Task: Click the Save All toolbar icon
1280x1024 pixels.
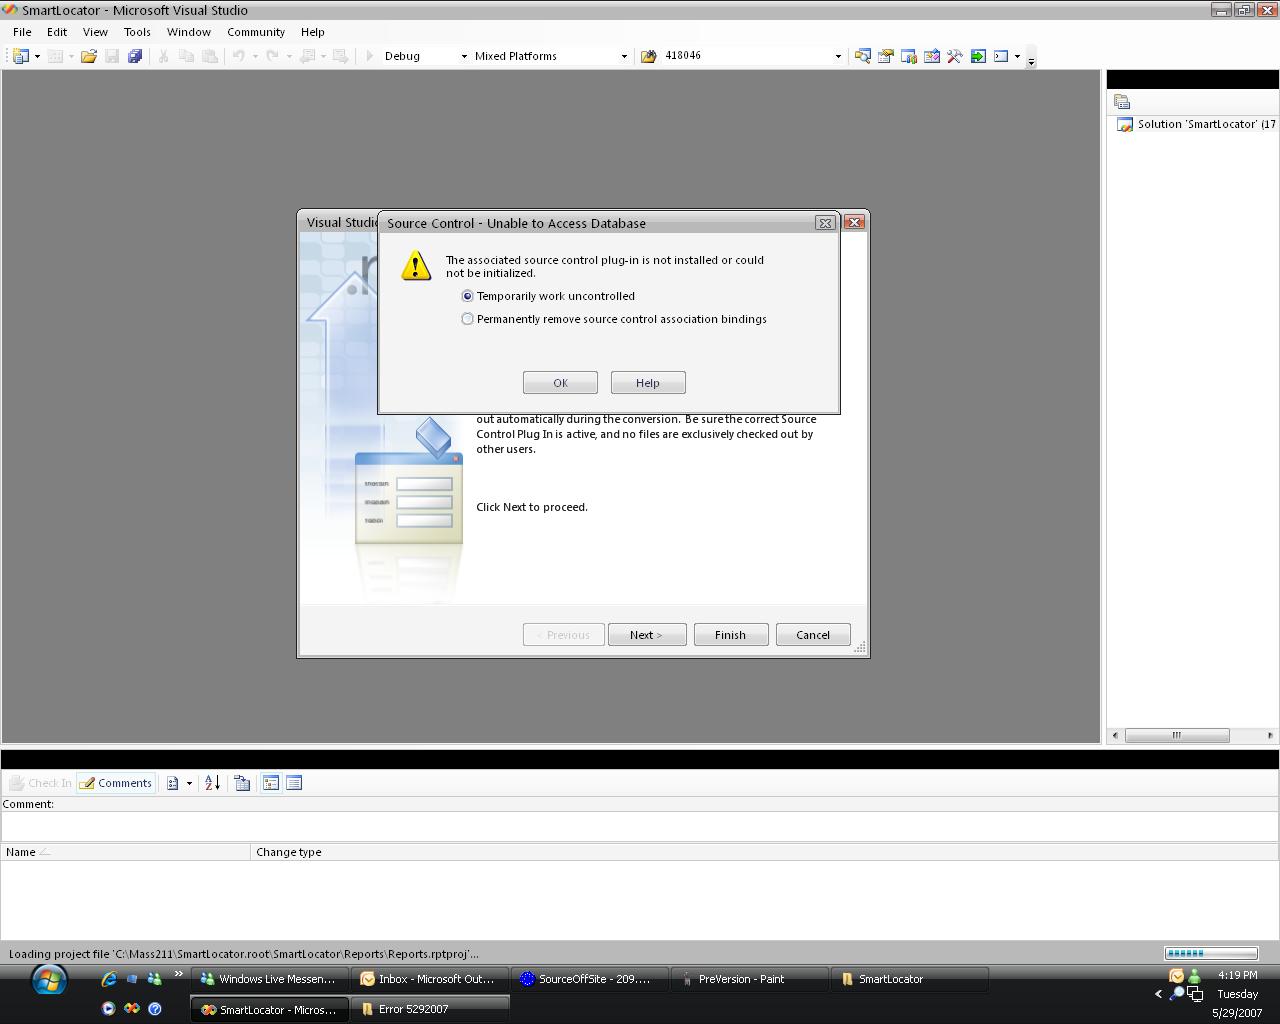Action: tap(135, 56)
